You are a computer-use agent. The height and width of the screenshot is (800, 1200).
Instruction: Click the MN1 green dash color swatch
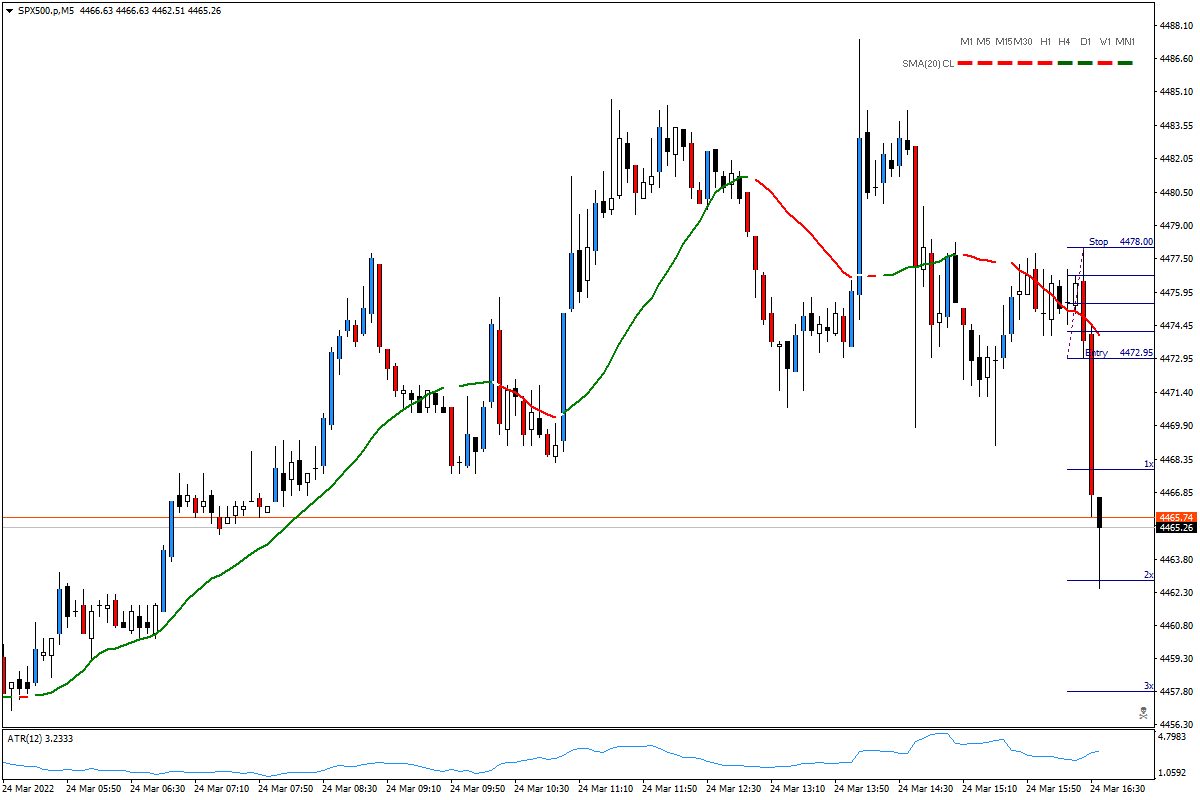[1124, 63]
